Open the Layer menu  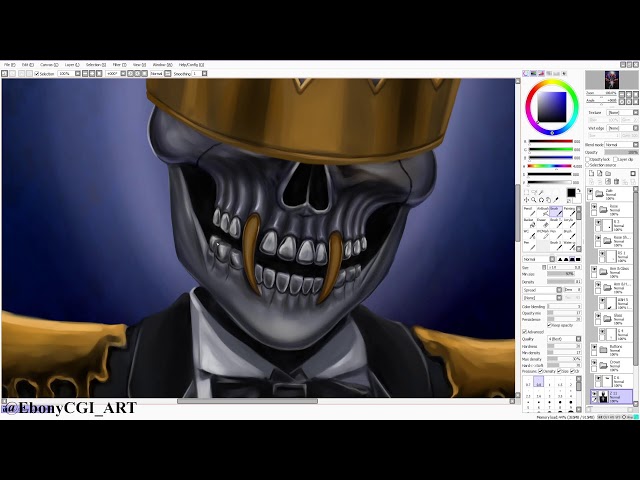(x=72, y=64)
